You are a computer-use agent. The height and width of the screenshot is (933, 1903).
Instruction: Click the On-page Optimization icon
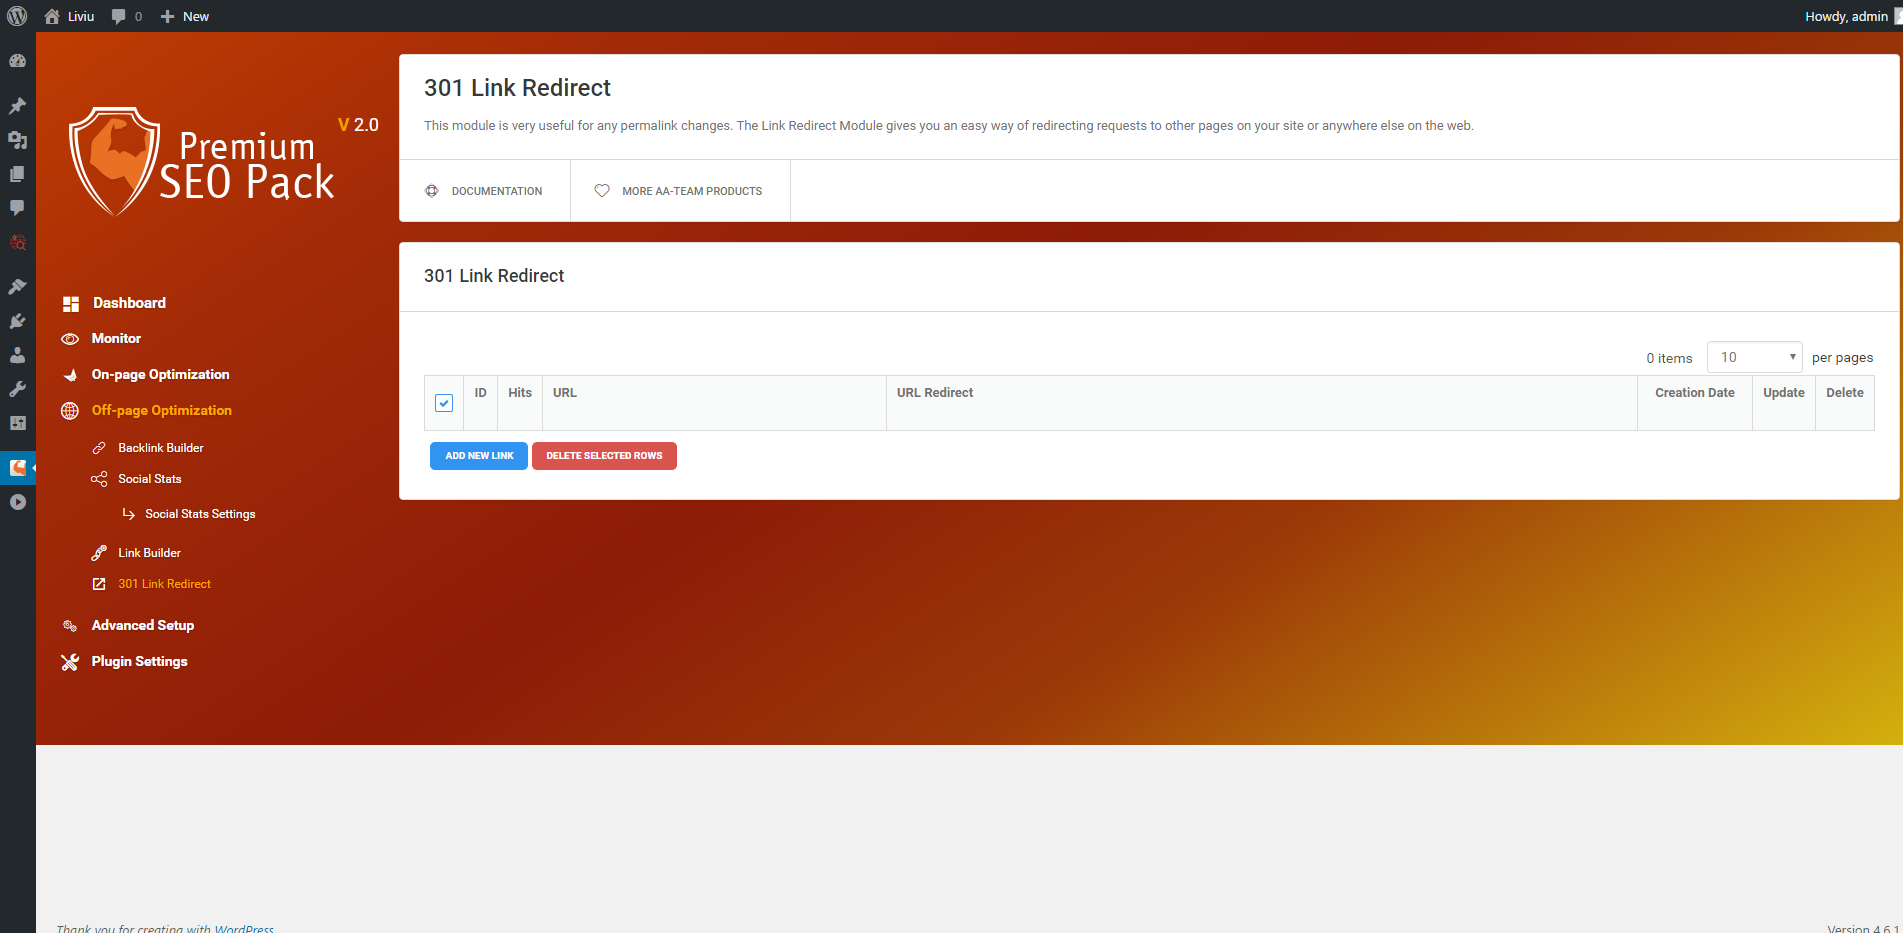pyautogui.click(x=70, y=375)
